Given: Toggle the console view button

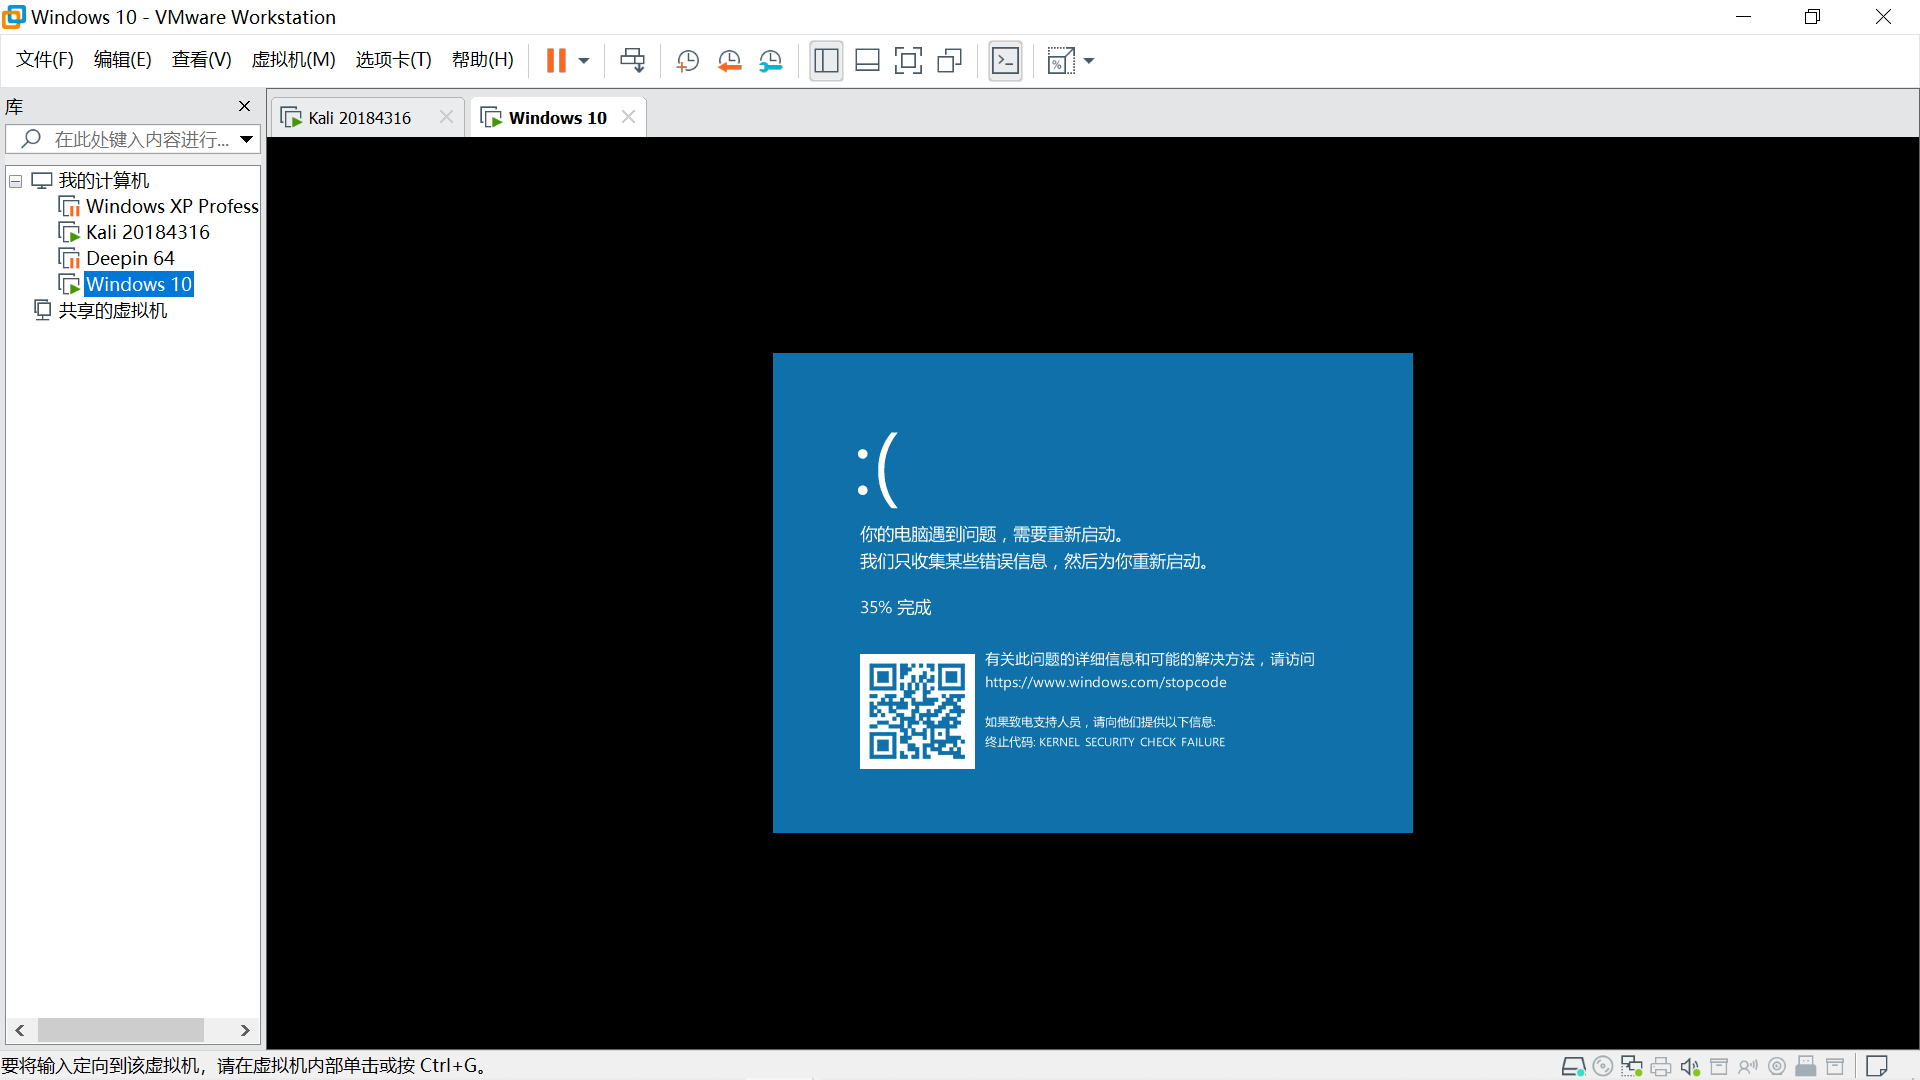Looking at the screenshot, I should (x=1005, y=61).
